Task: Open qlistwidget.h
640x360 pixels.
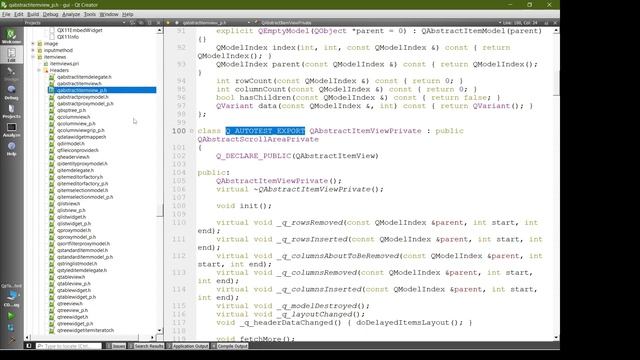Action: tap(71, 217)
